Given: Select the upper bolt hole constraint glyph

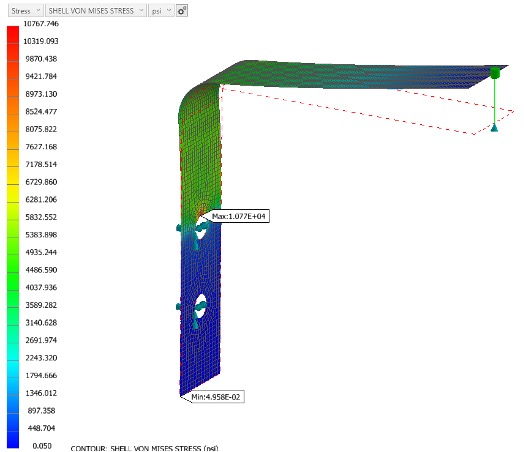Looking at the screenshot, I should click(x=199, y=234).
